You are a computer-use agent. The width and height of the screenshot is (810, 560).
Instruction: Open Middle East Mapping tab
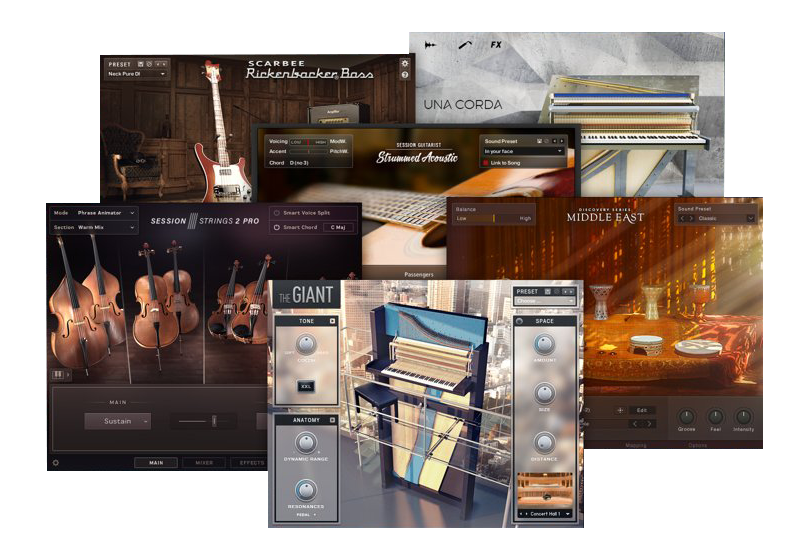(x=636, y=445)
